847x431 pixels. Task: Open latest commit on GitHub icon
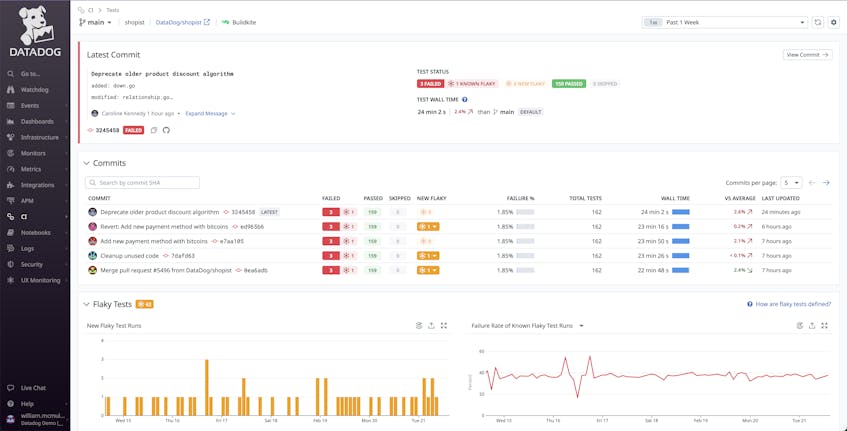point(166,130)
